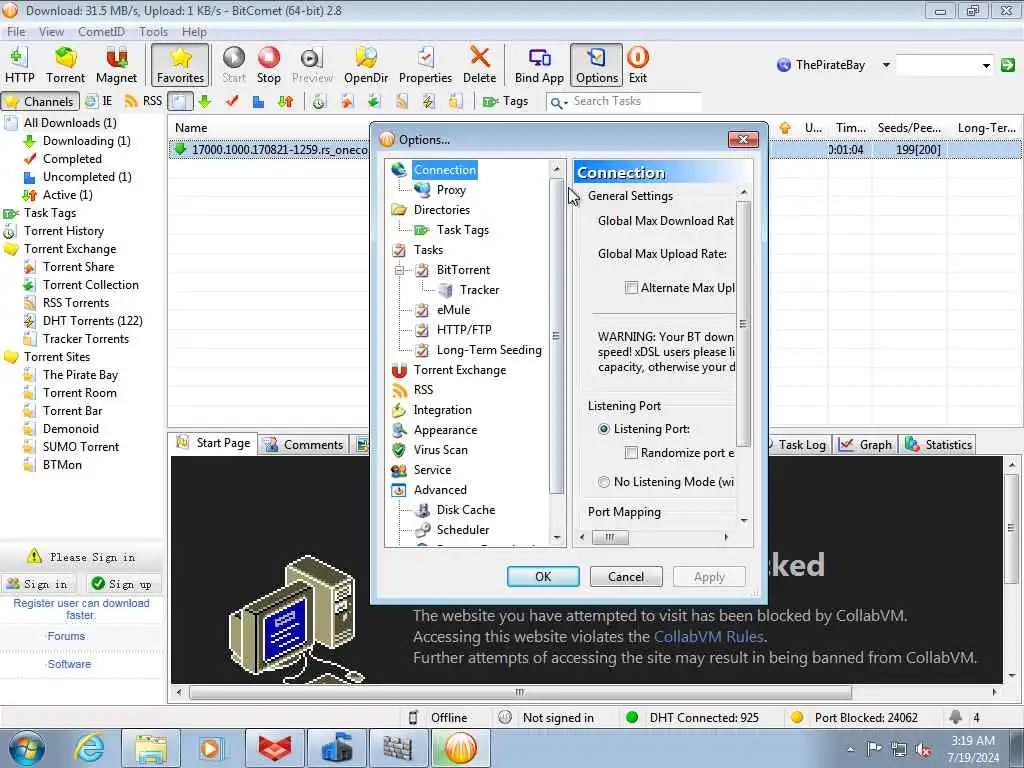
Task: Select Integration in options tree
Action: 442,410
